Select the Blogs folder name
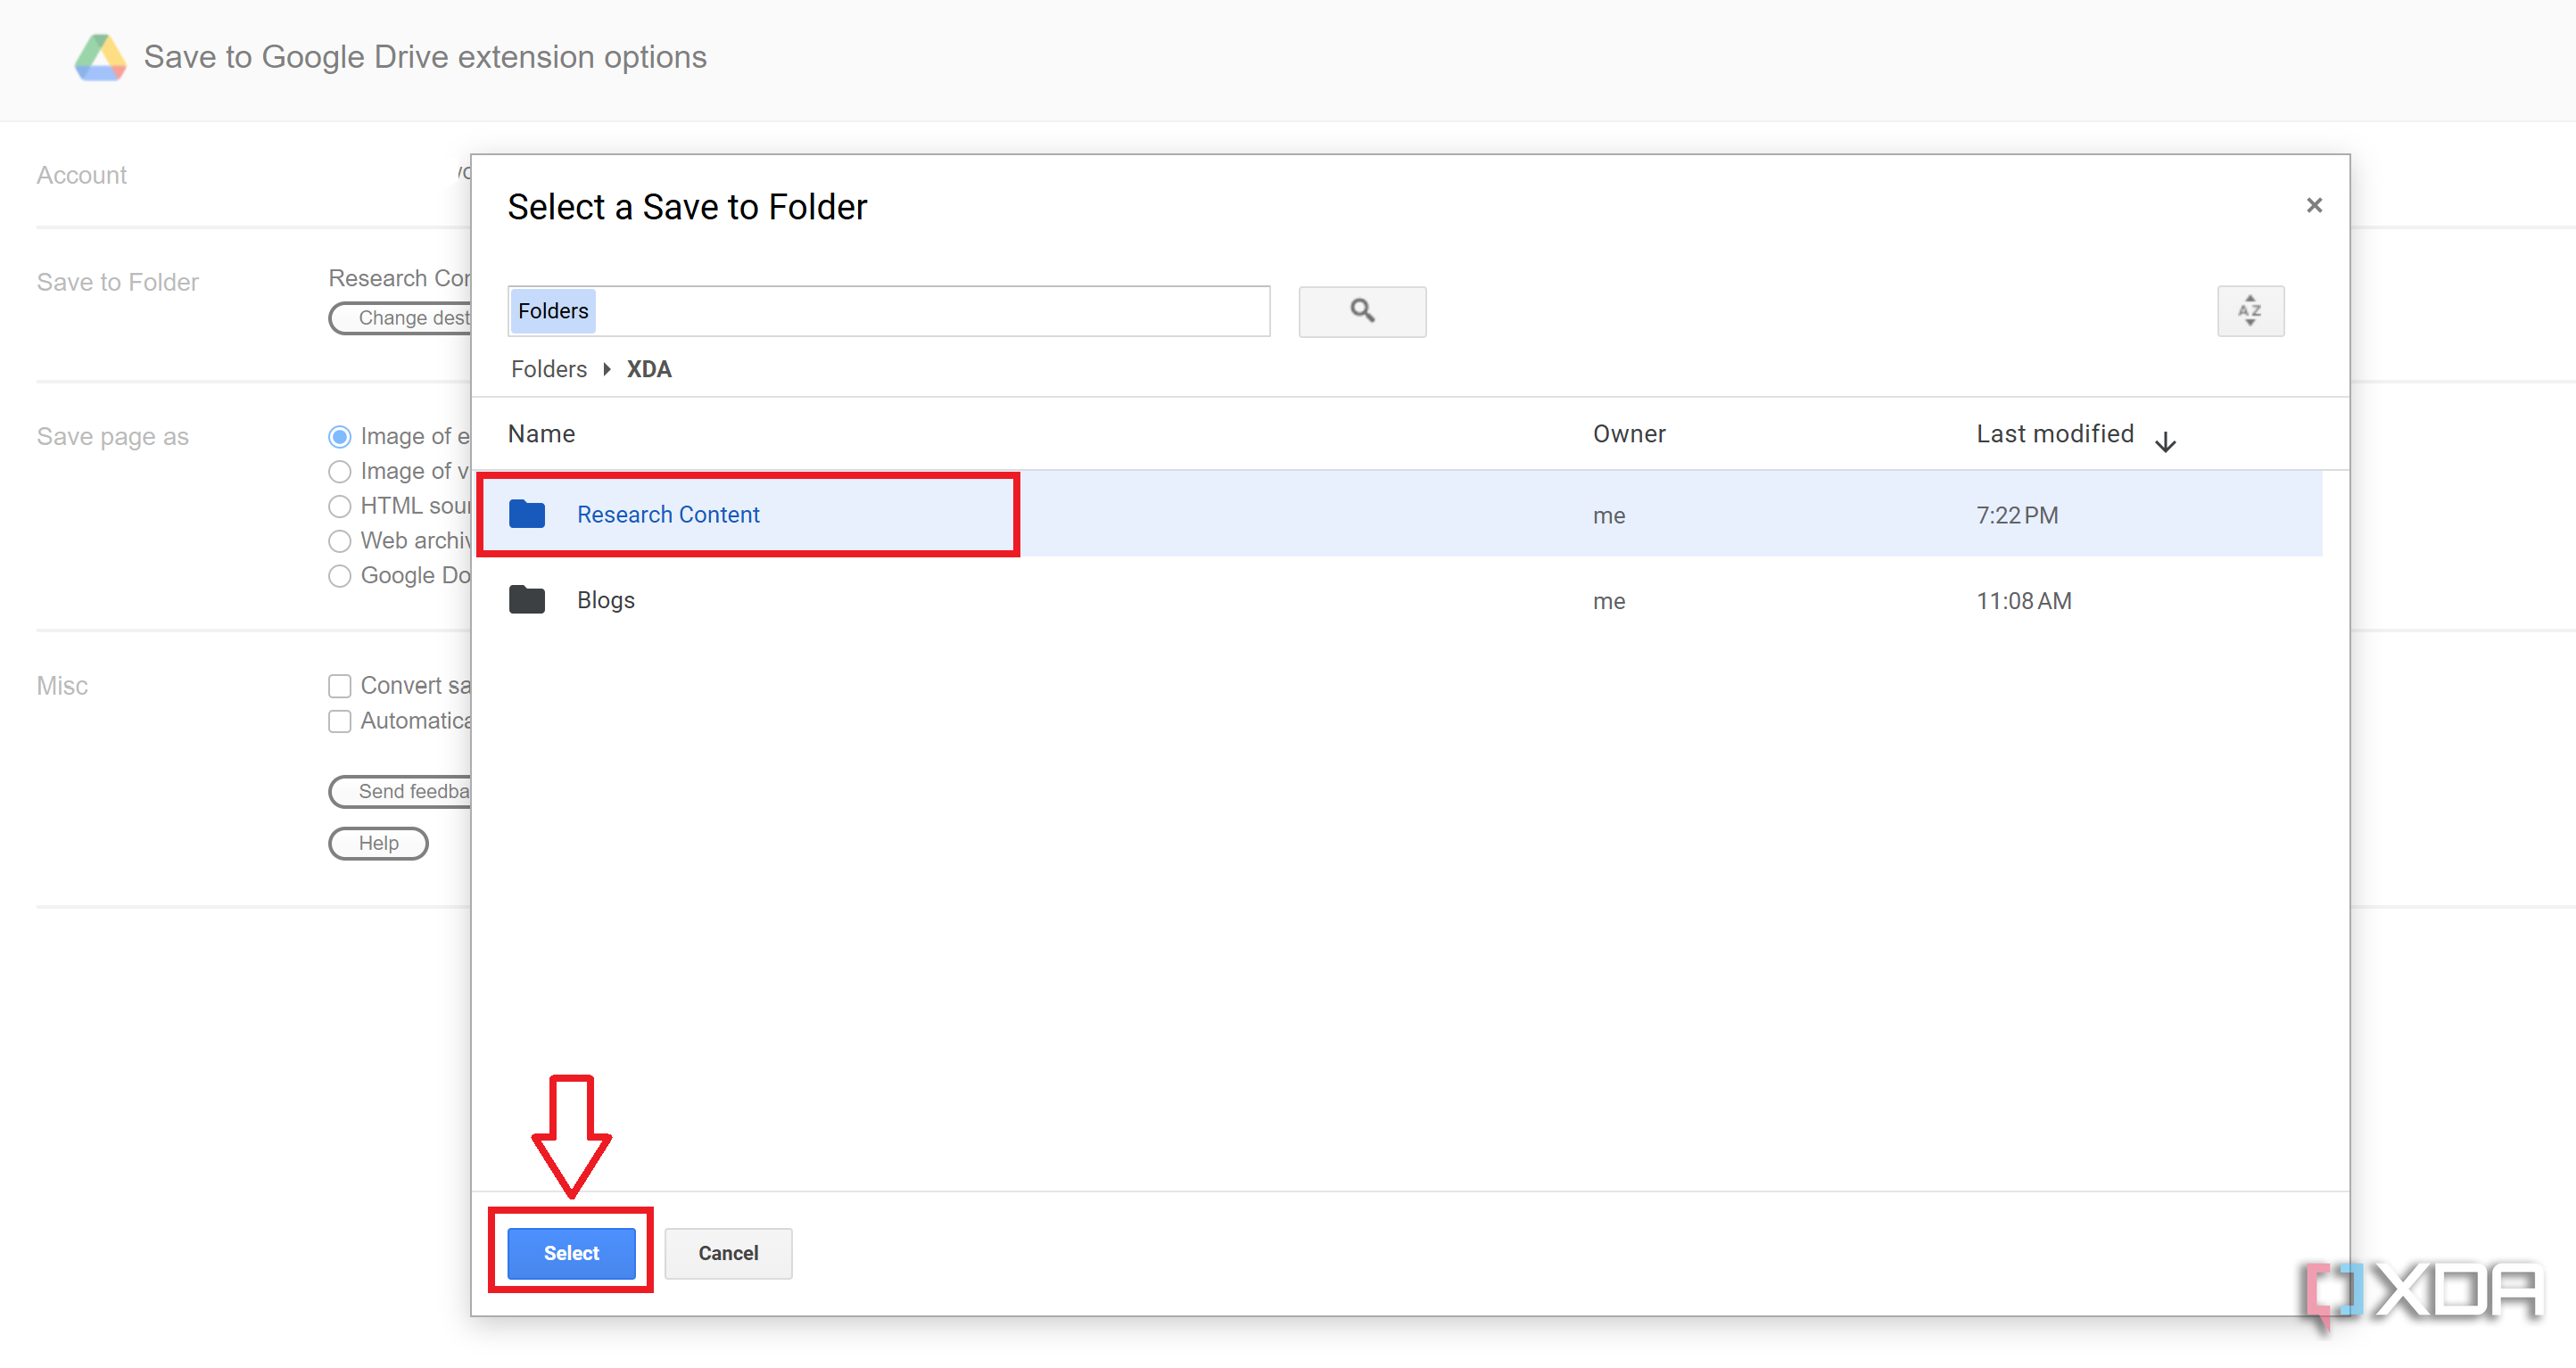This screenshot has height=1368, width=2576. [606, 600]
